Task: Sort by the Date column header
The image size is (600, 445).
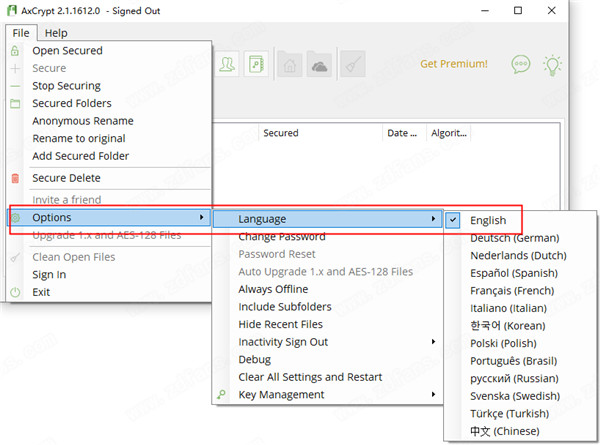Action: coord(402,133)
